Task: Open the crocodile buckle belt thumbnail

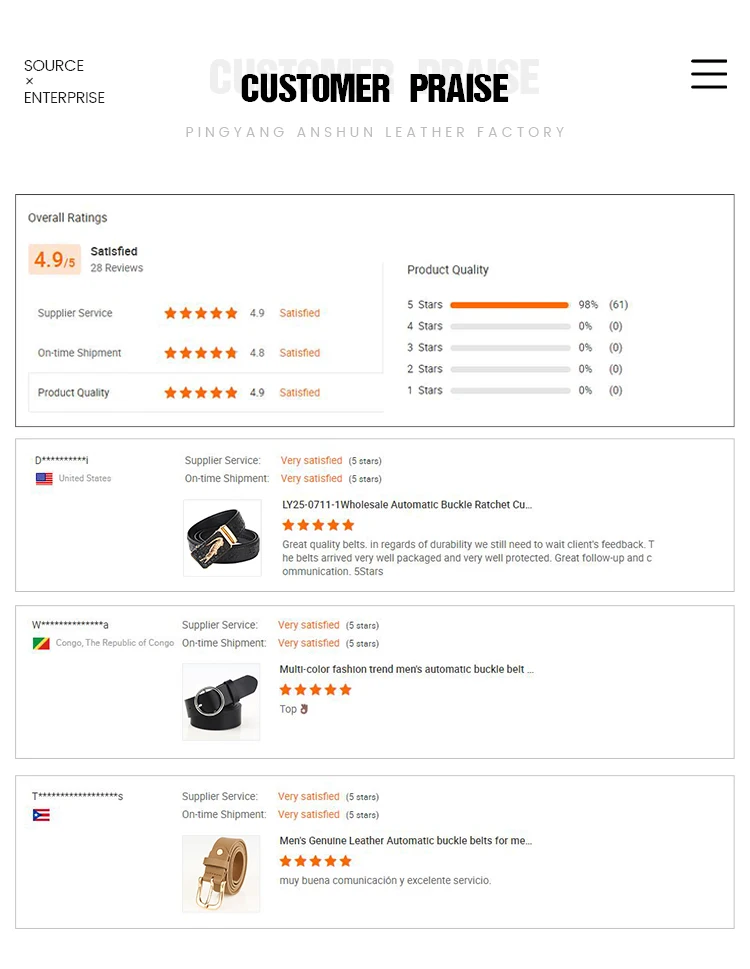Action: [x=222, y=538]
